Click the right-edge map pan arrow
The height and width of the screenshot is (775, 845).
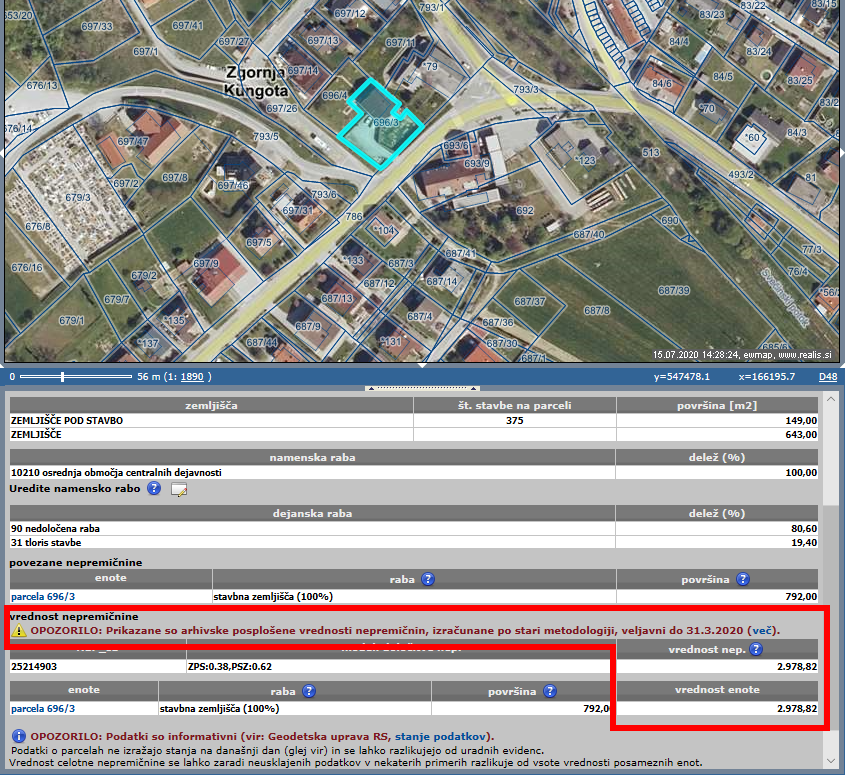840,152
